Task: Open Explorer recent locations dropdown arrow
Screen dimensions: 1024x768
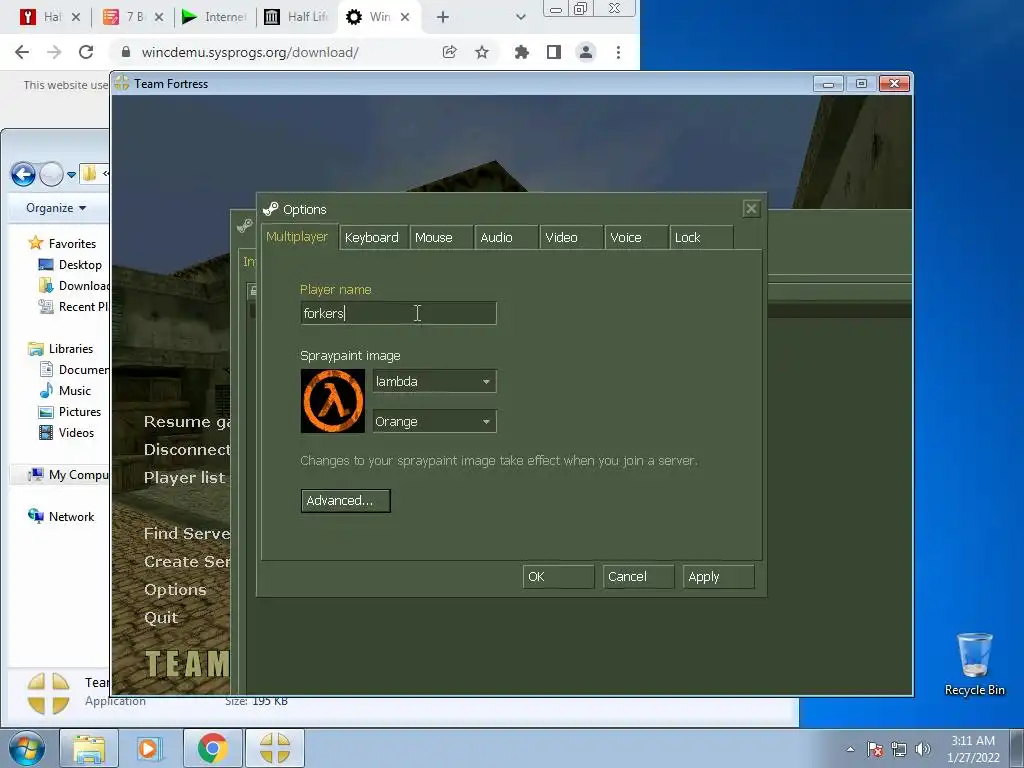Action: tap(71, 175)
